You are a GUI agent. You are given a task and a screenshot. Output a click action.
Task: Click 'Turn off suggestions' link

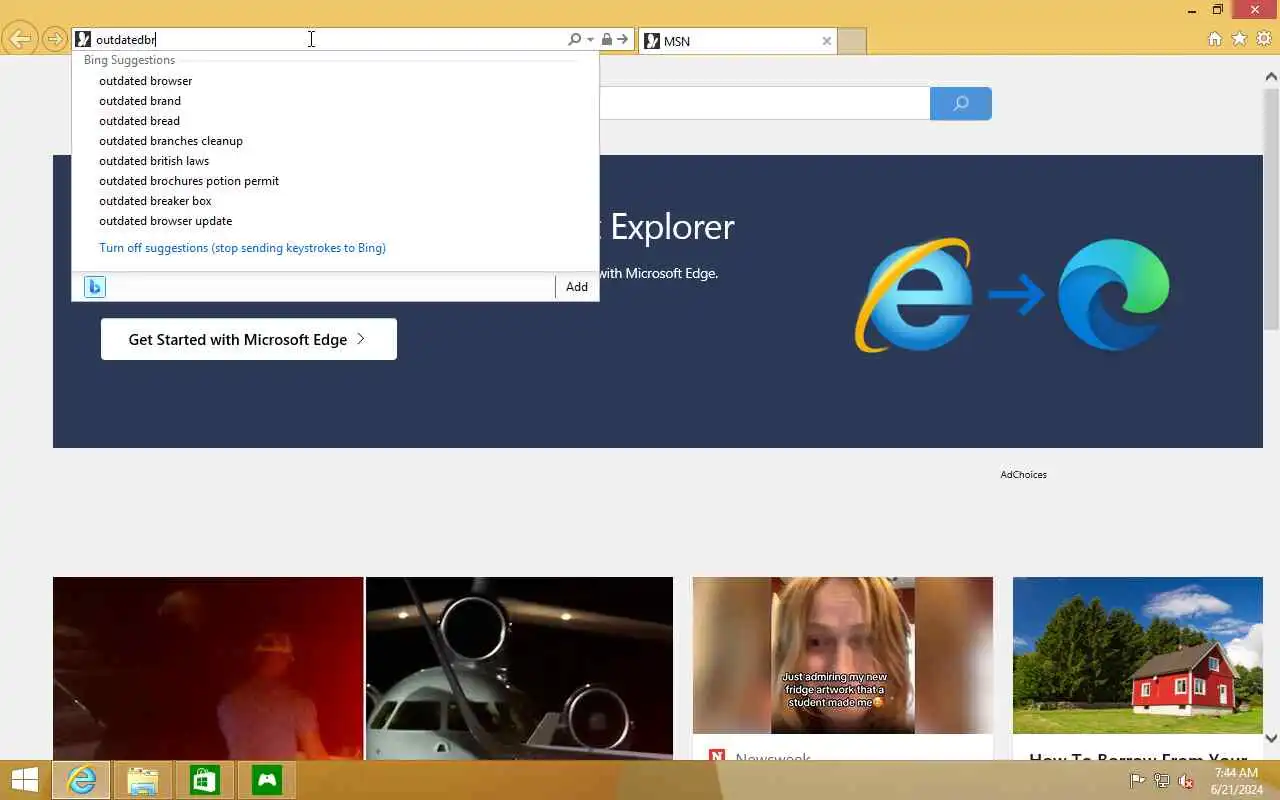[242, 248]
